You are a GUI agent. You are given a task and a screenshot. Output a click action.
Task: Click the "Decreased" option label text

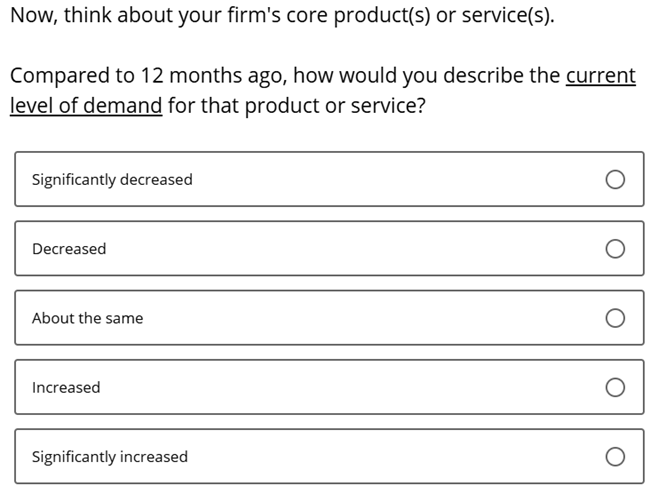coord(69,249)
